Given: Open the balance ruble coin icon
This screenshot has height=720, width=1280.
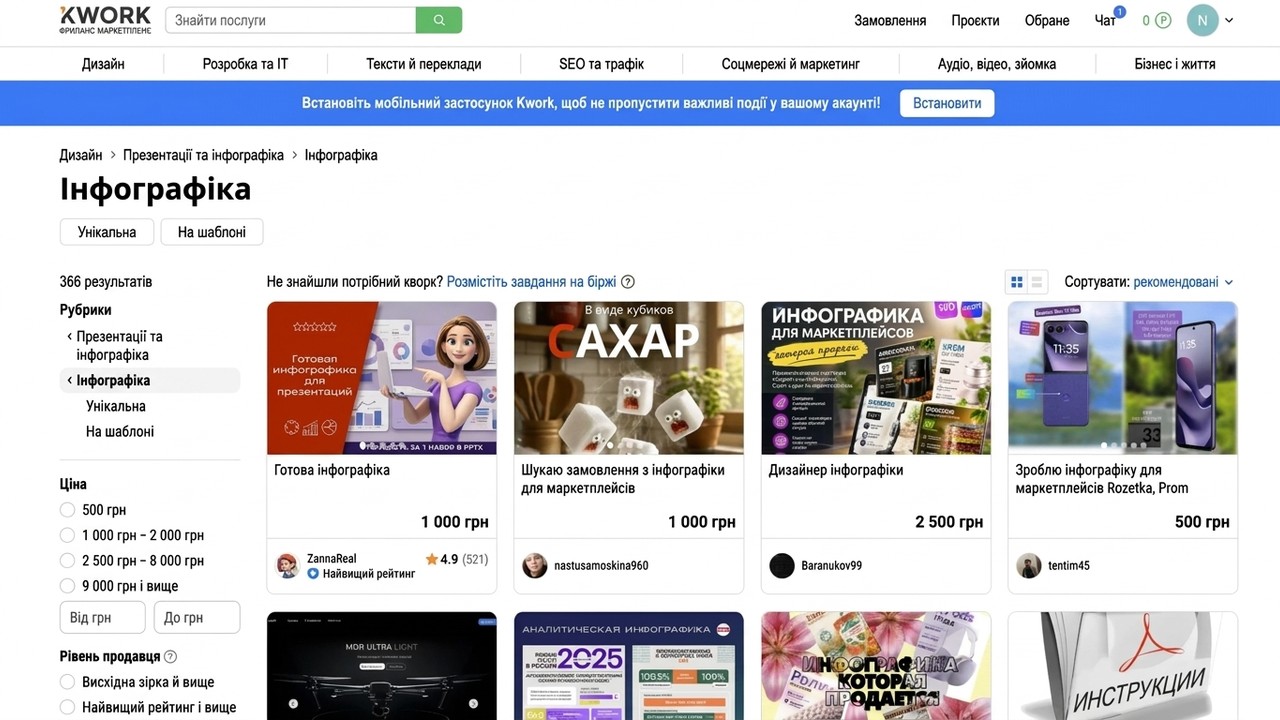Looking at the screenshot, I should [1163, 20].
